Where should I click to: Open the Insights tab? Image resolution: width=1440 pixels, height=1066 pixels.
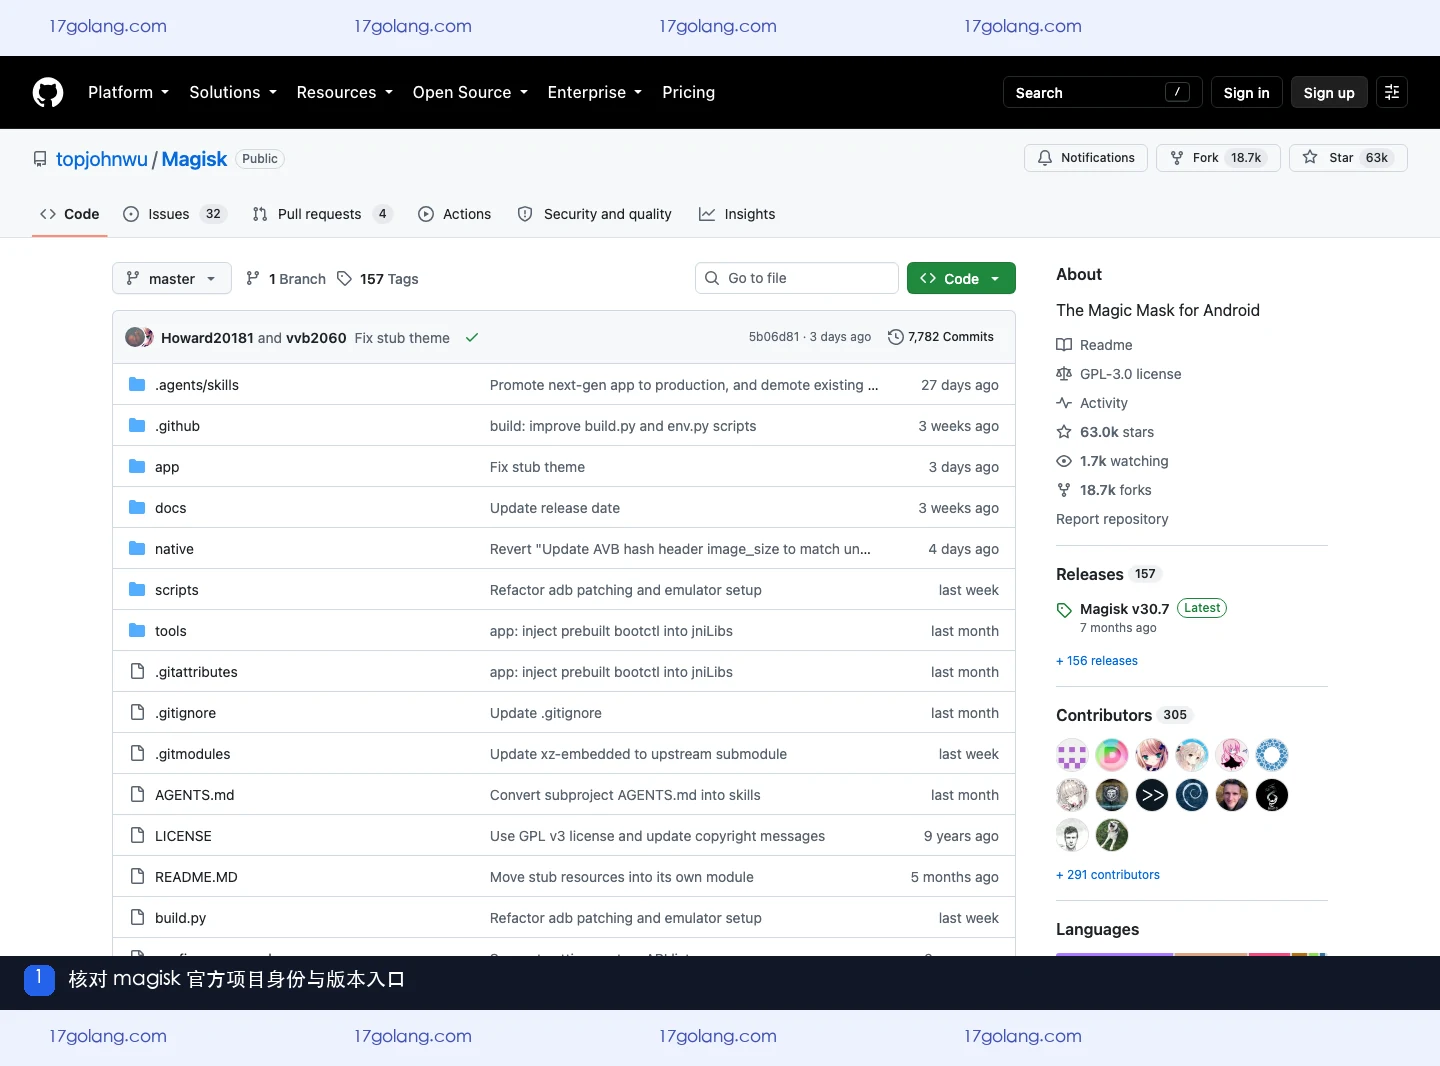(737, 214)
